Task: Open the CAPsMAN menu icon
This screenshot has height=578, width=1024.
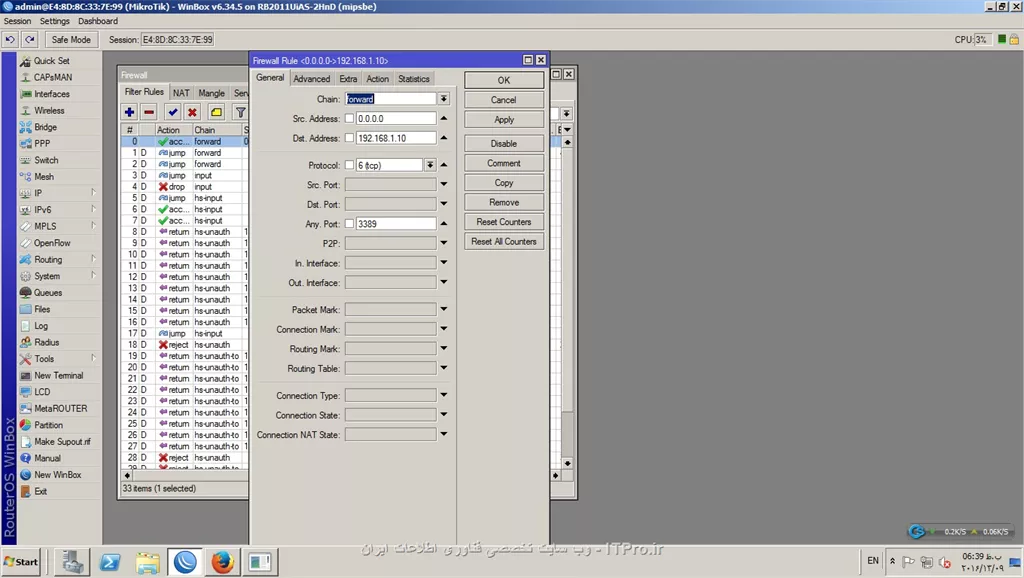Action: click(x=26, y=77)
